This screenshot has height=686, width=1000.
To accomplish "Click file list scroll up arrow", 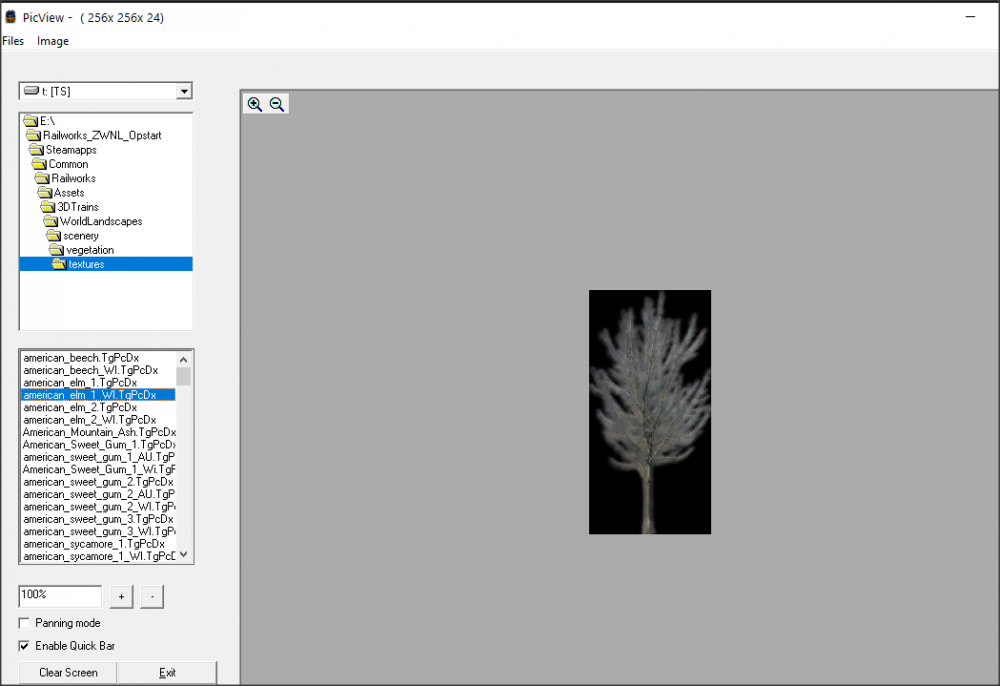I will 184,359.
